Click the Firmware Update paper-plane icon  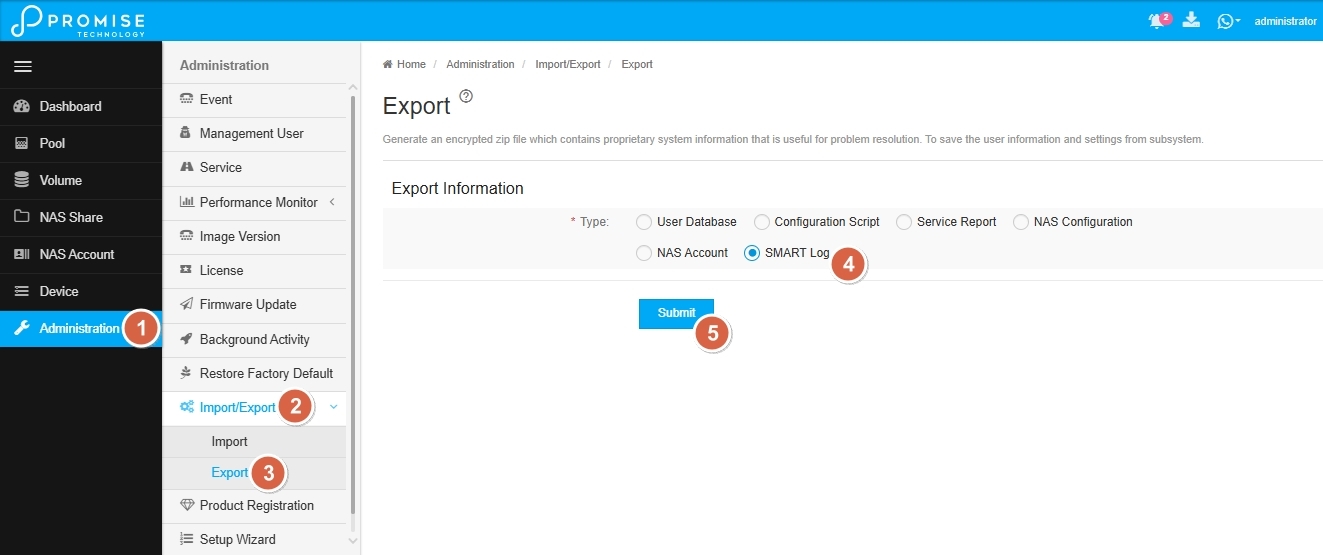(186, 304)
